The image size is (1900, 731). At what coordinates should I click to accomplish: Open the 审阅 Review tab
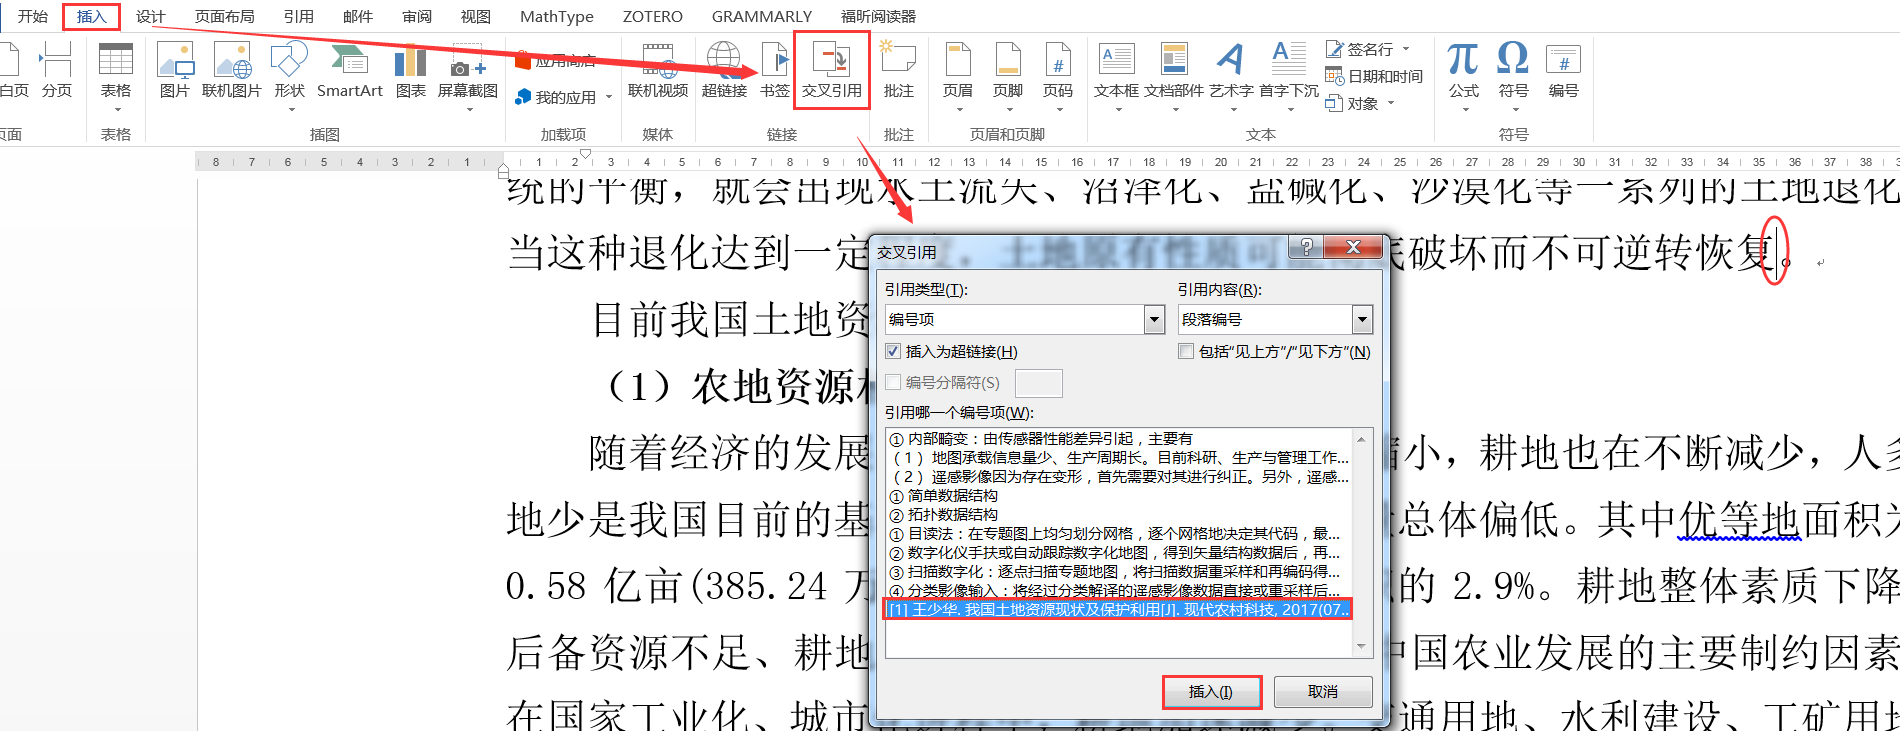pyautogui.click(x=417, y=16)
